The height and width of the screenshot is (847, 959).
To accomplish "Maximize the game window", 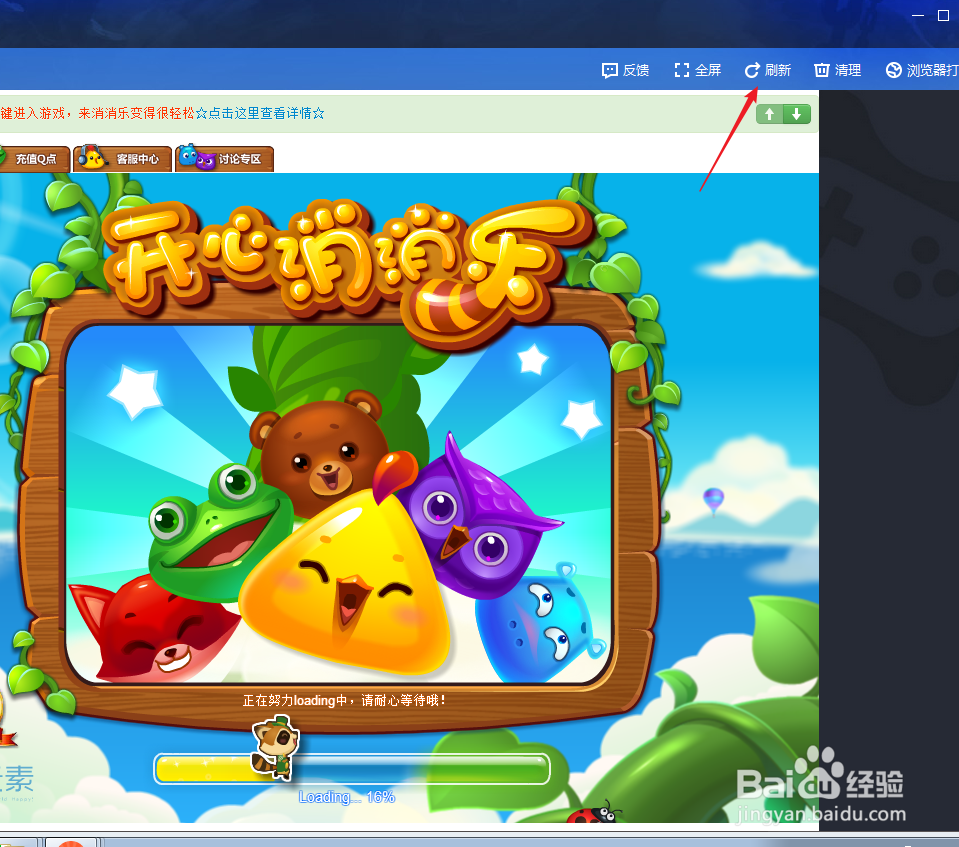I will coord(943,15).
